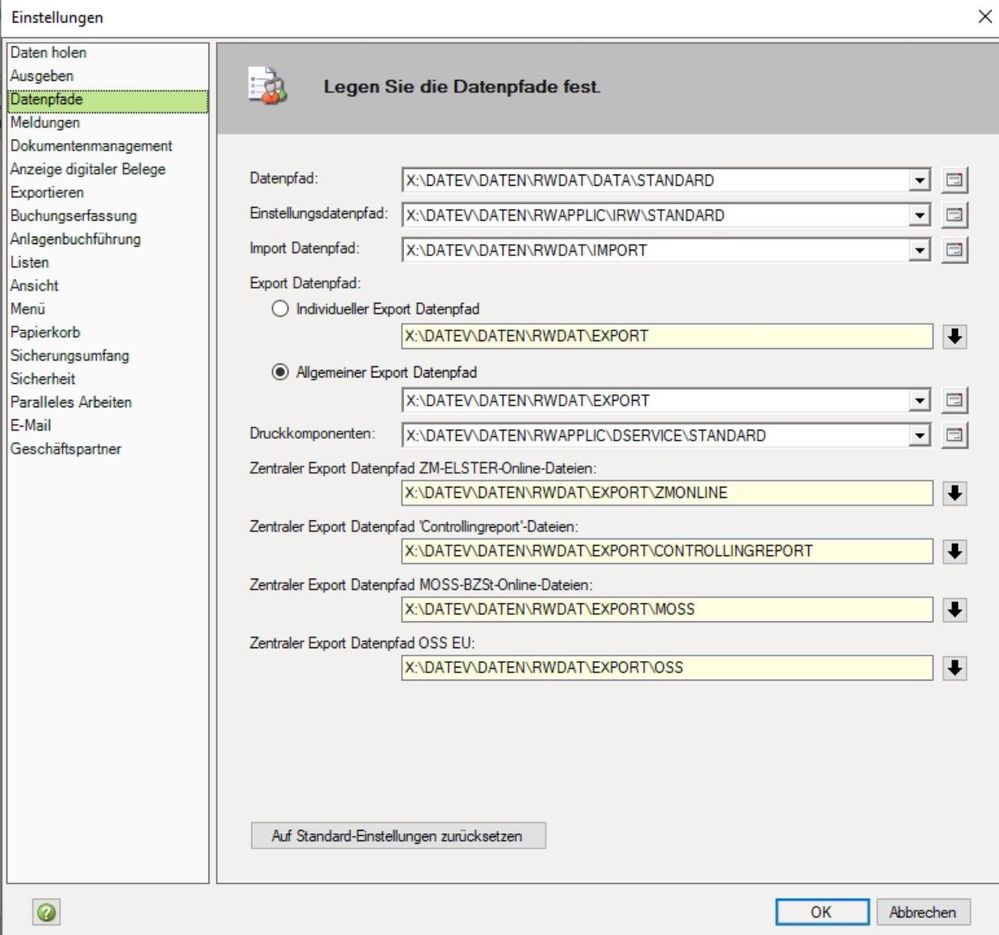999x935 pixels.
Task: Click the browse icon next to Datenpfad
Action: tap(954, 180)
